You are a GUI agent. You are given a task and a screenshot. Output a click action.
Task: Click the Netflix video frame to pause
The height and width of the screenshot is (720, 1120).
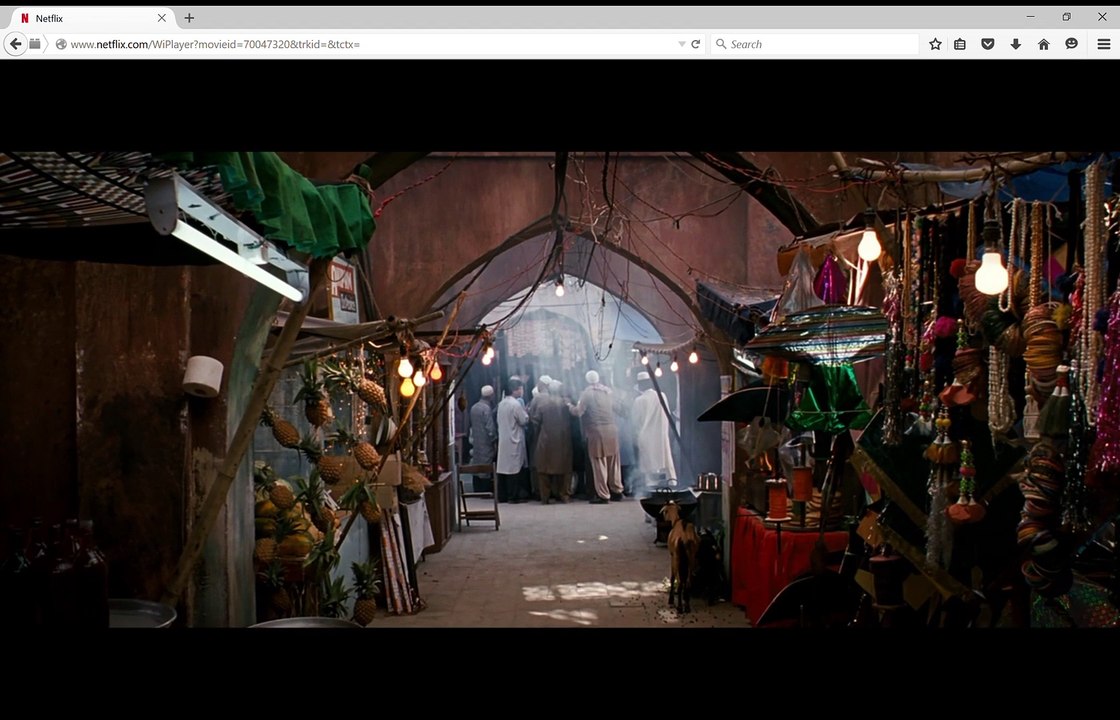coord(560,389)
